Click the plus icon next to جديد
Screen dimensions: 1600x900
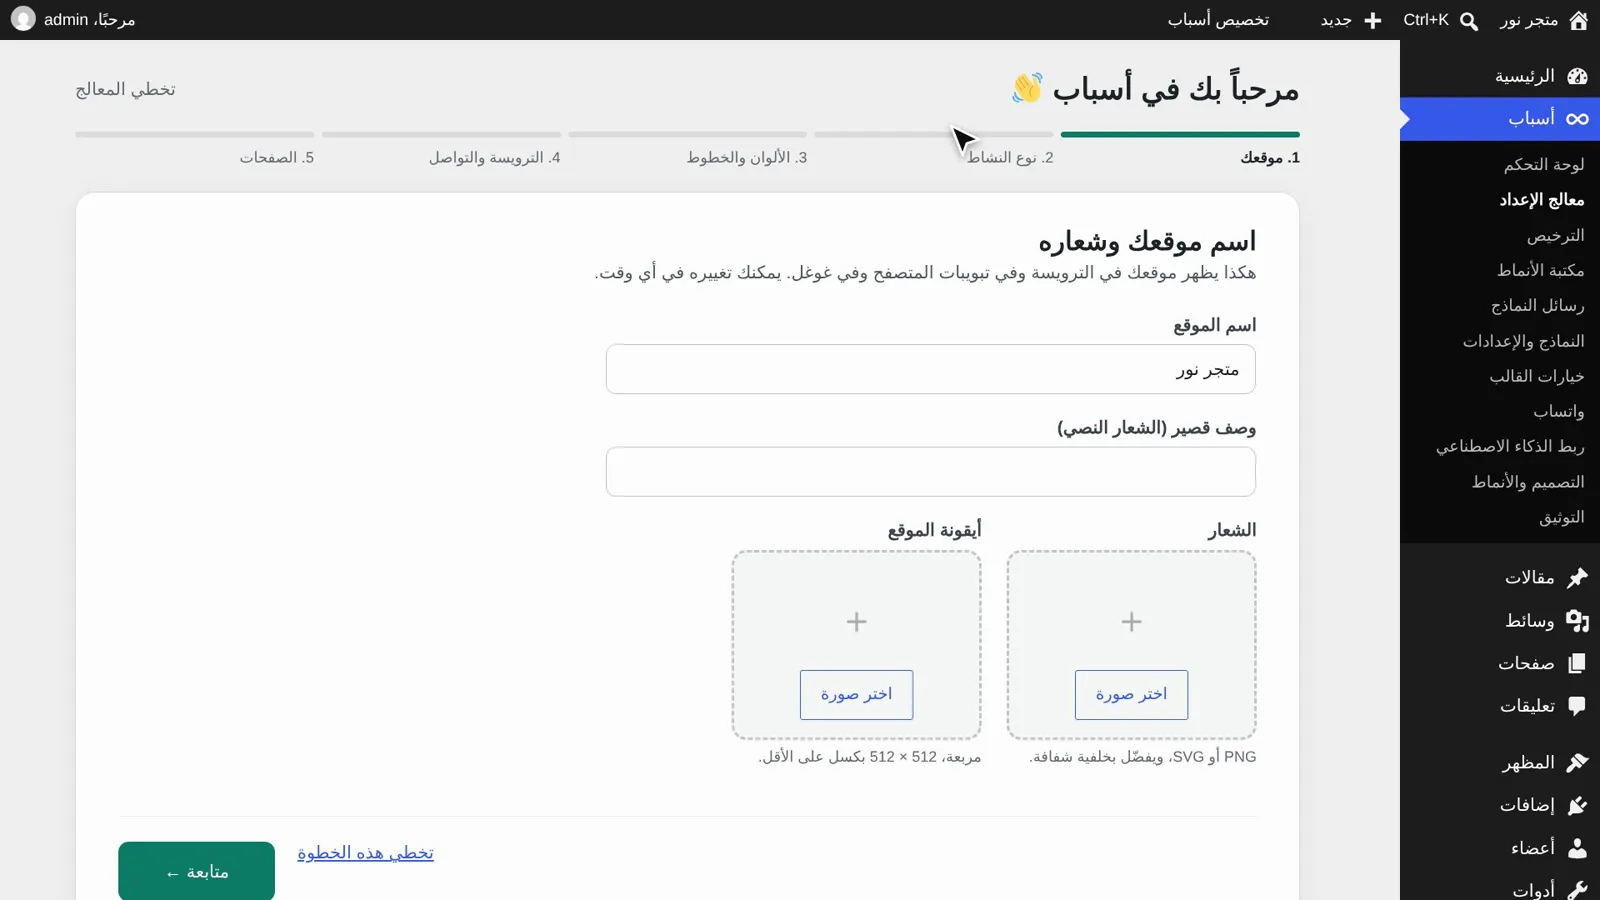pos(1372,20)
